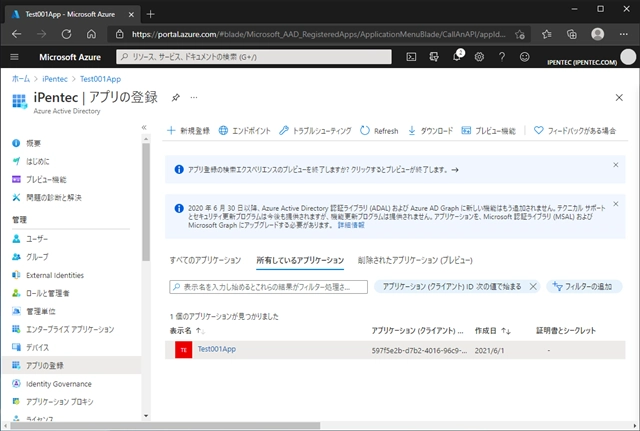This screenshot has width=640, height=431.
Task: Open browser favorites list
Action: [x=547, y=35]
